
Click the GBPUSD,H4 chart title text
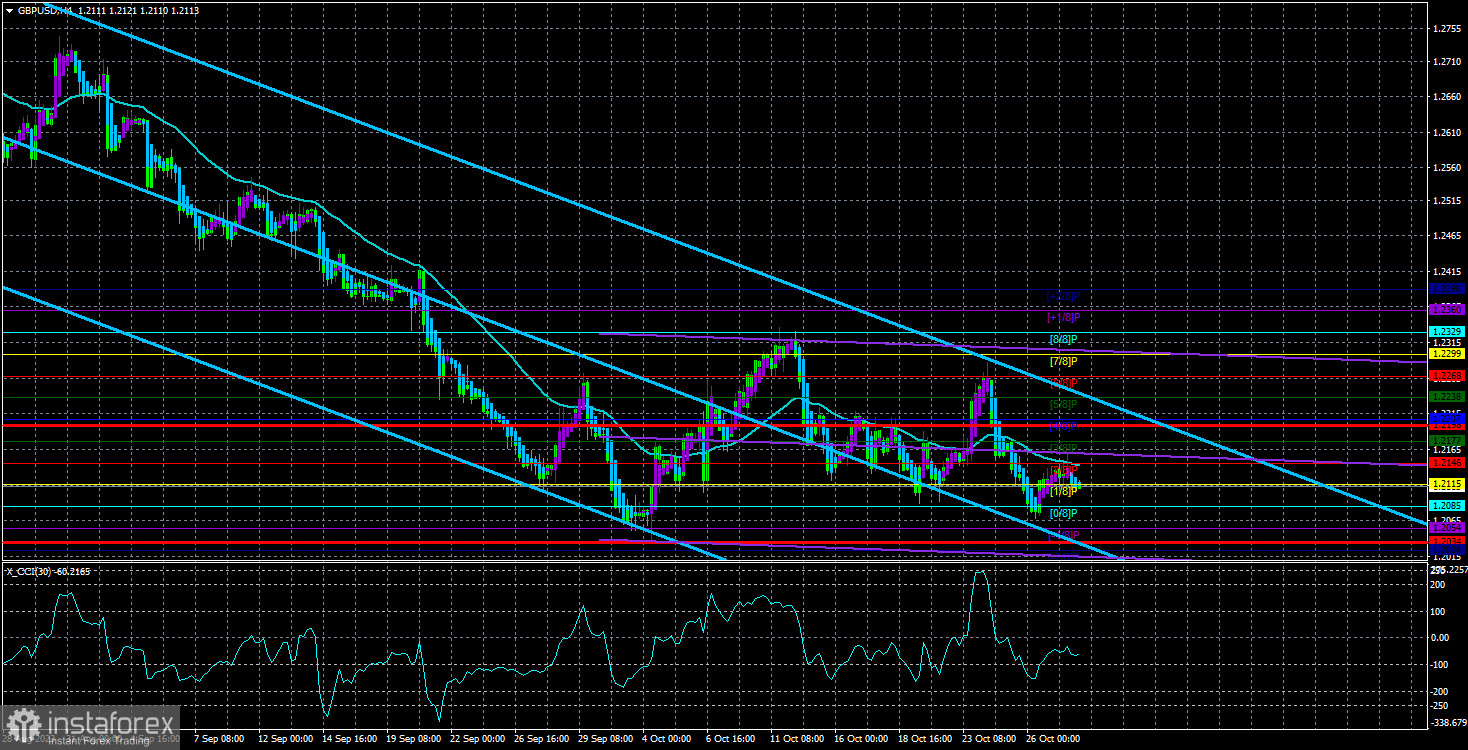[x=44, y=9]
